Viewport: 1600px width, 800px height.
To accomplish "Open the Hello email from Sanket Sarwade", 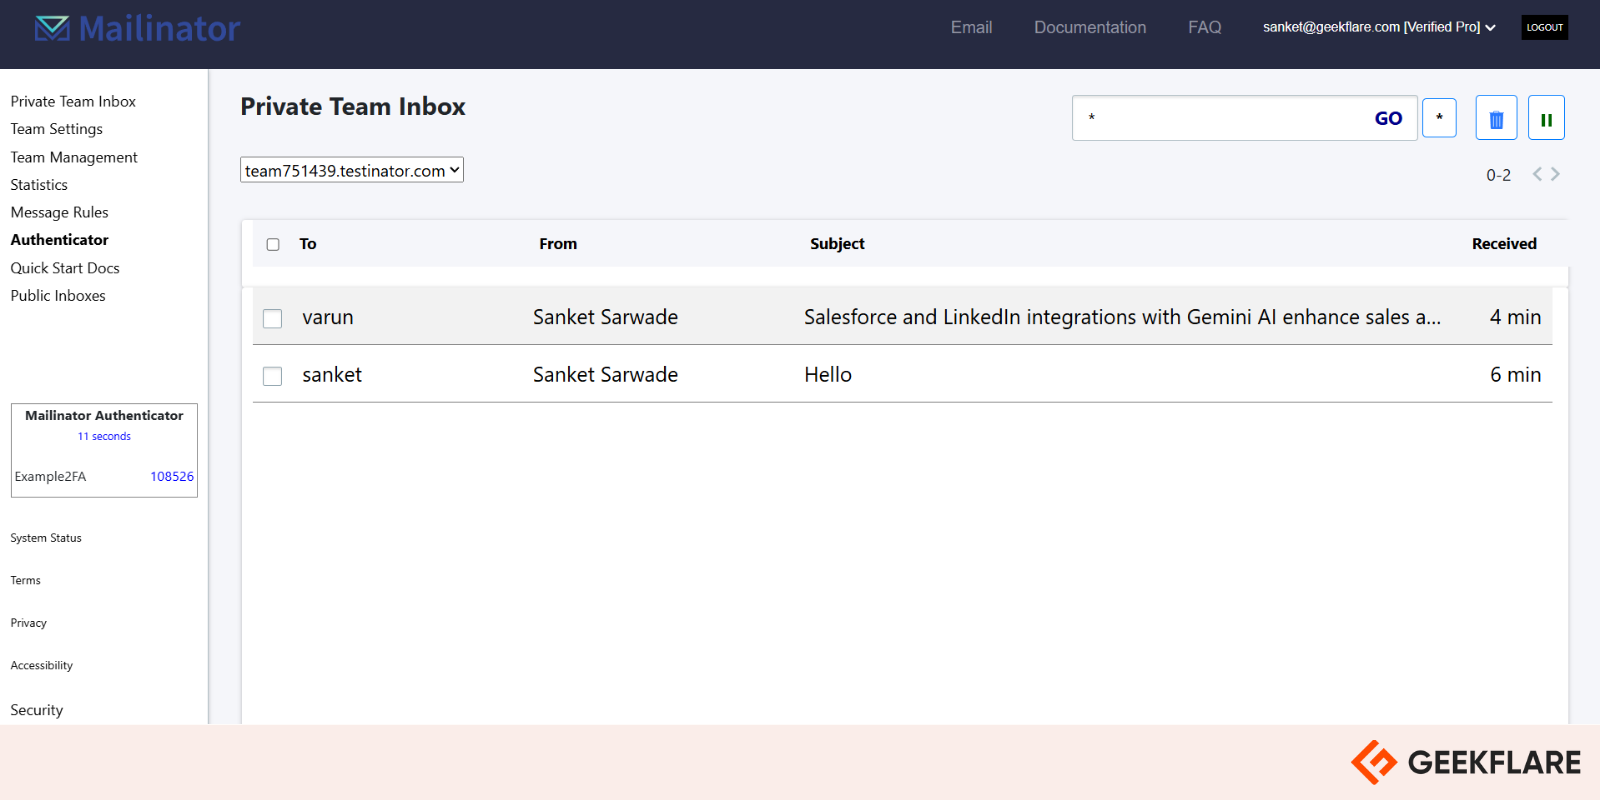I will (x=828, y=375).
